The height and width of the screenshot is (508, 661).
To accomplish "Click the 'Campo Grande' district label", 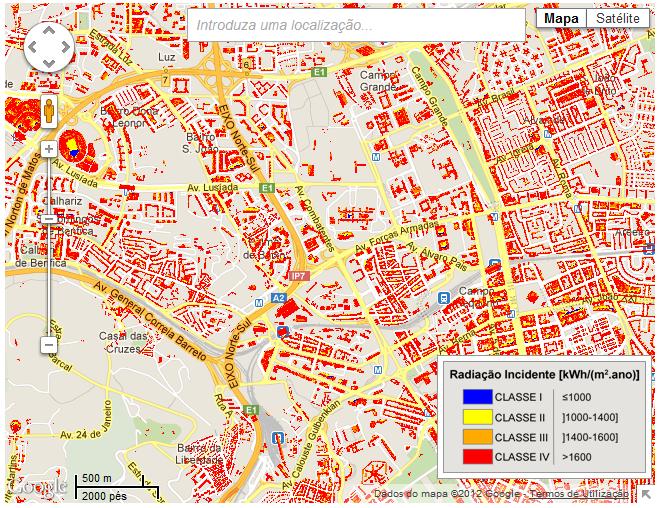I will 378,81.
